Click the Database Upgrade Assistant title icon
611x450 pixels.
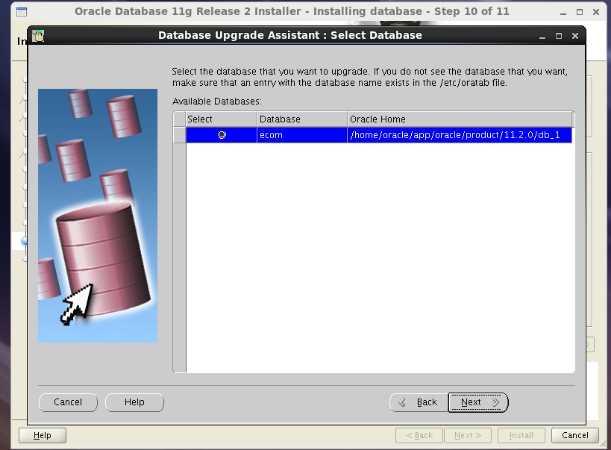(38, 36)
